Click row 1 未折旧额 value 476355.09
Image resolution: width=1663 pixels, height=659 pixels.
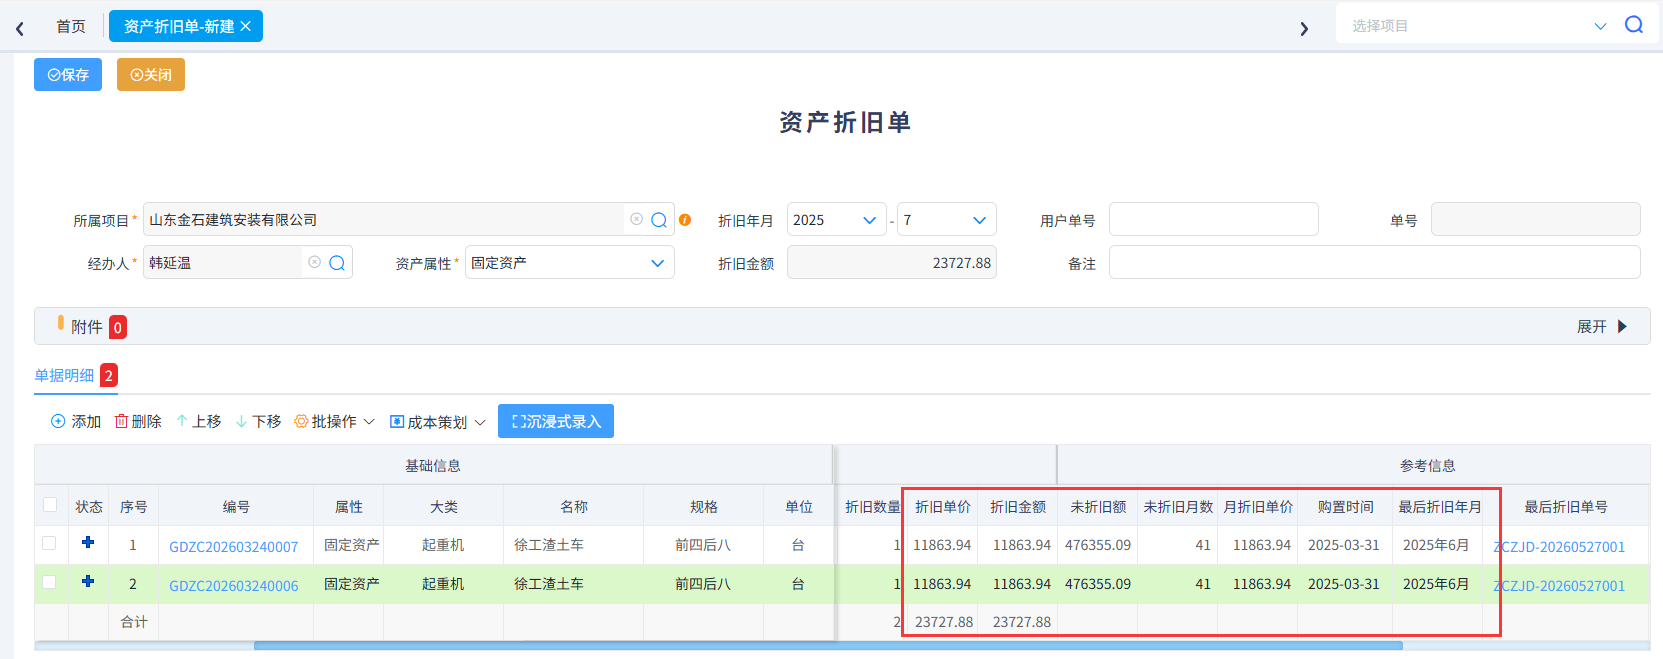(1098, 545)
